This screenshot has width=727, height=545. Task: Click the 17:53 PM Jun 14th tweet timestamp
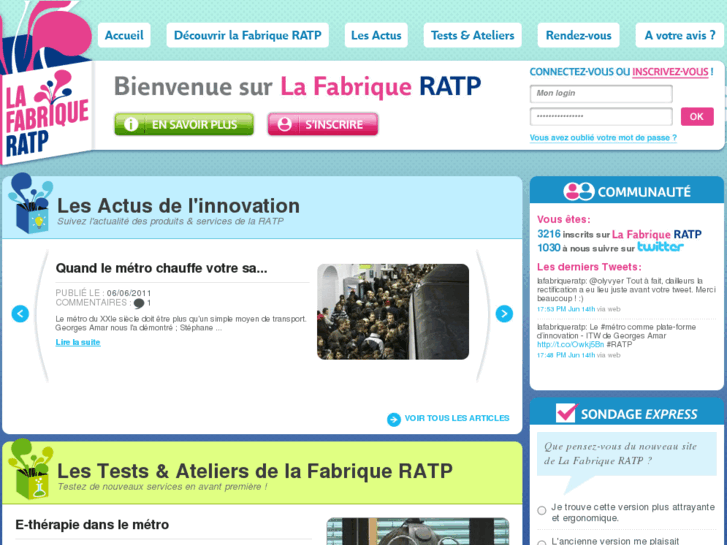566,309
